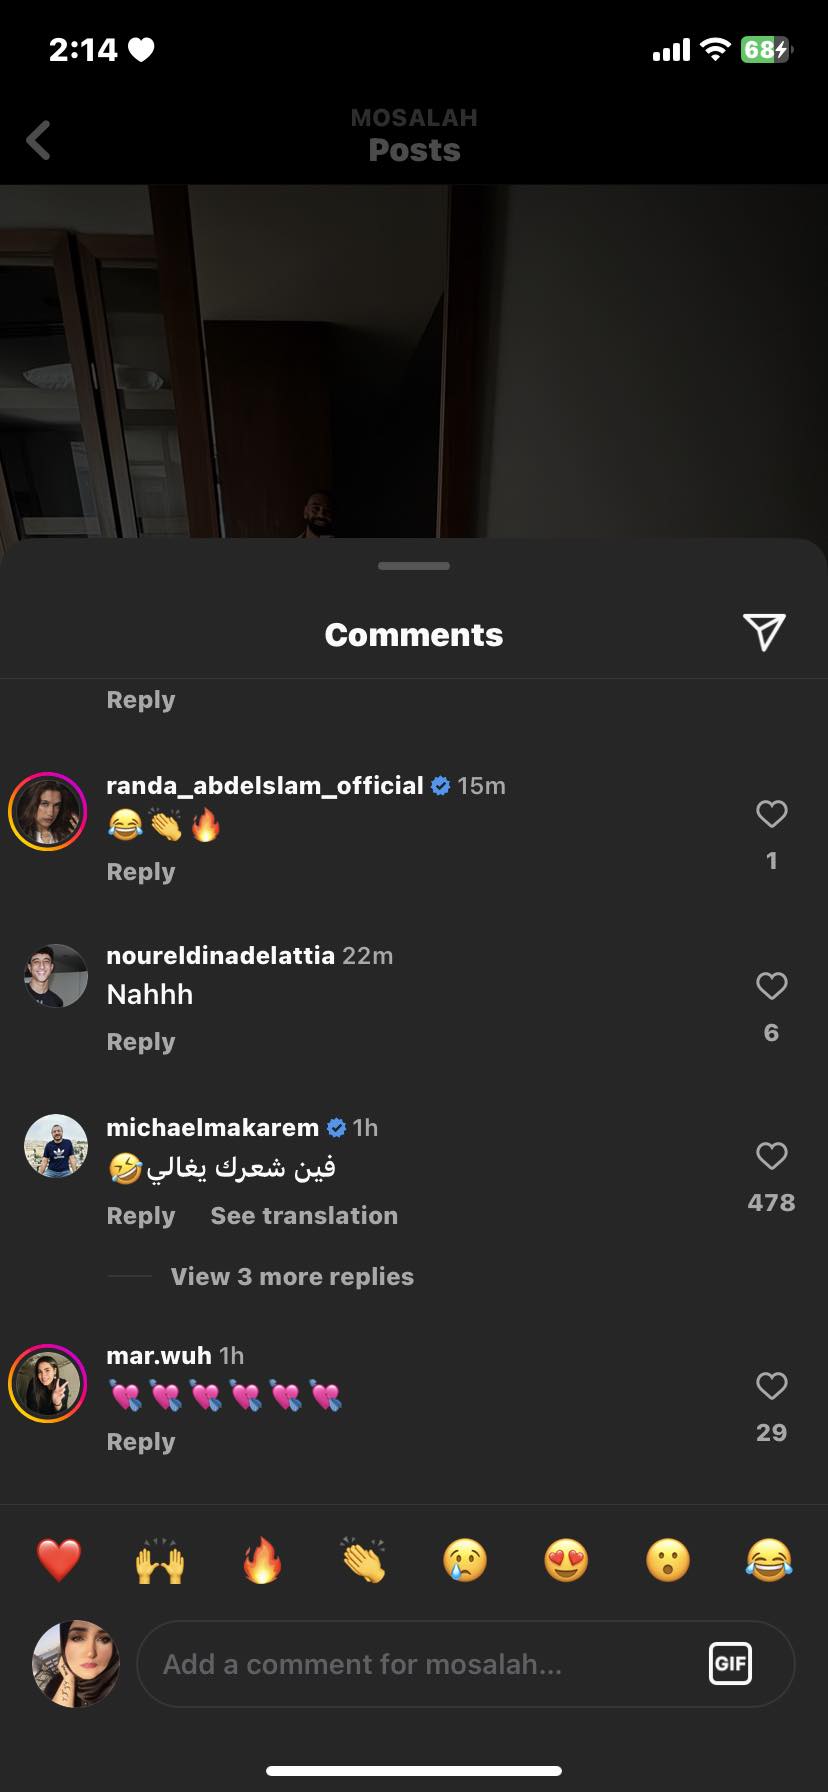Insert the heart-eyes quick emoji

coord(566,1560)
